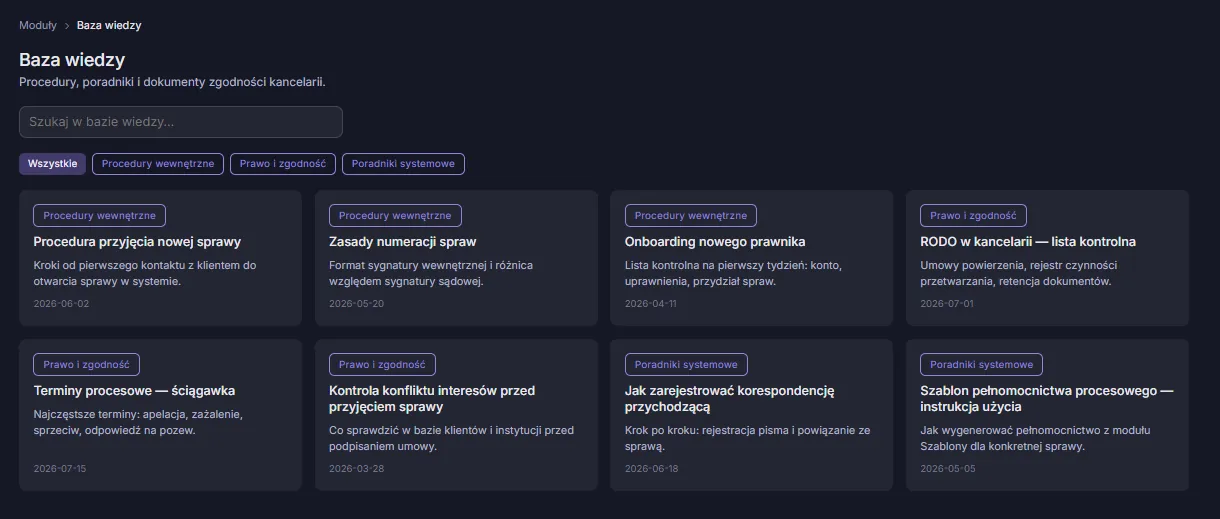Click tag on 'Szablon pełnomocnictwa procesowego' card

tap(981, 364)
